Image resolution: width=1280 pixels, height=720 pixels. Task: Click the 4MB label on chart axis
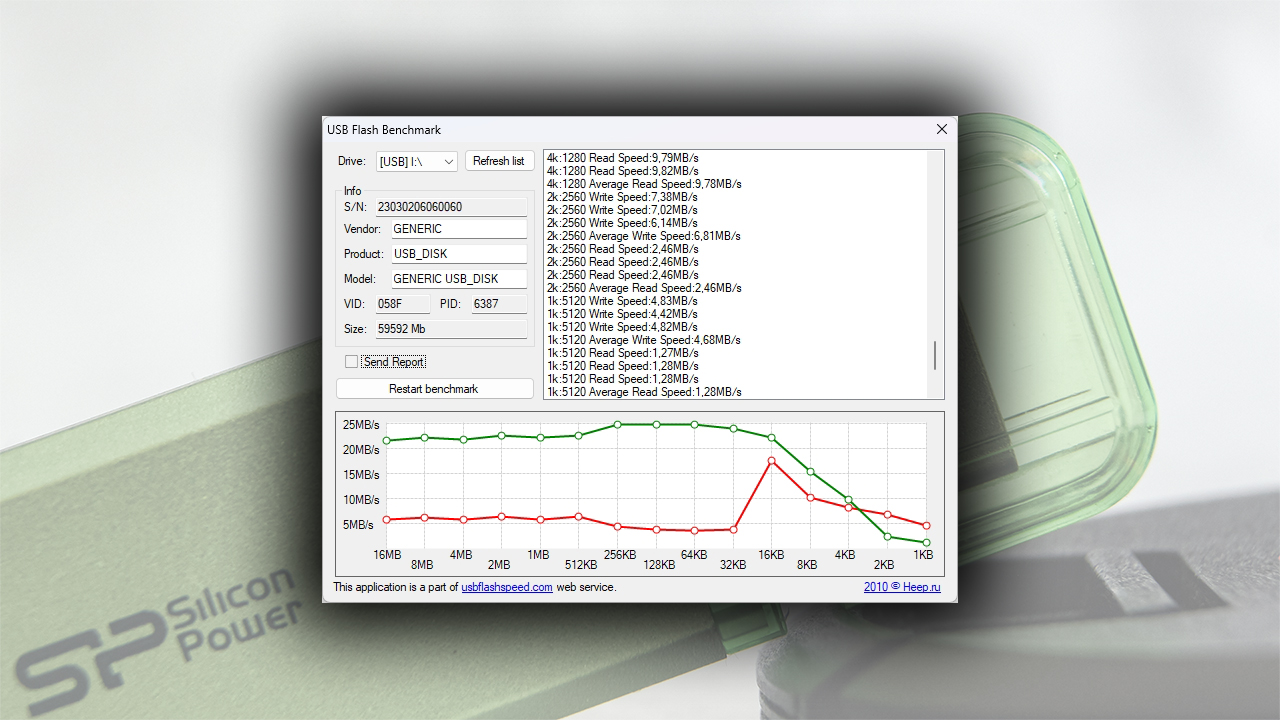tap(461, 555)
